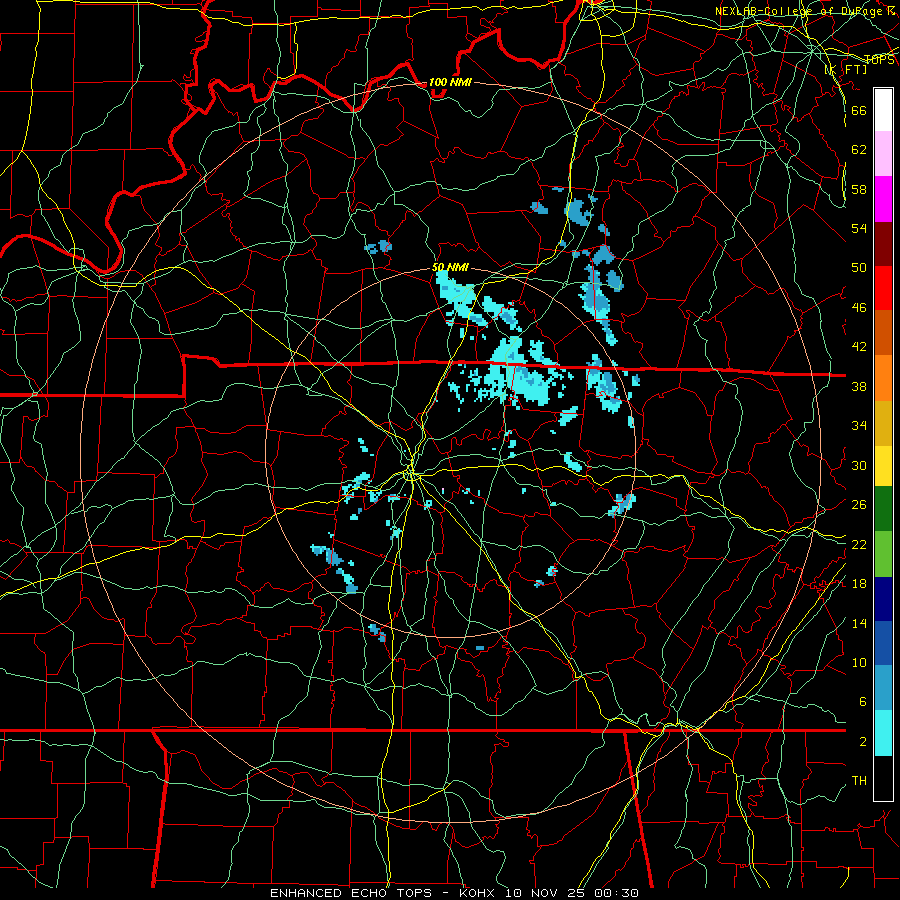This screenshot has height=900, width=900.
Task: Select the light pink legend swatch
Action: [x=883, y=153]
